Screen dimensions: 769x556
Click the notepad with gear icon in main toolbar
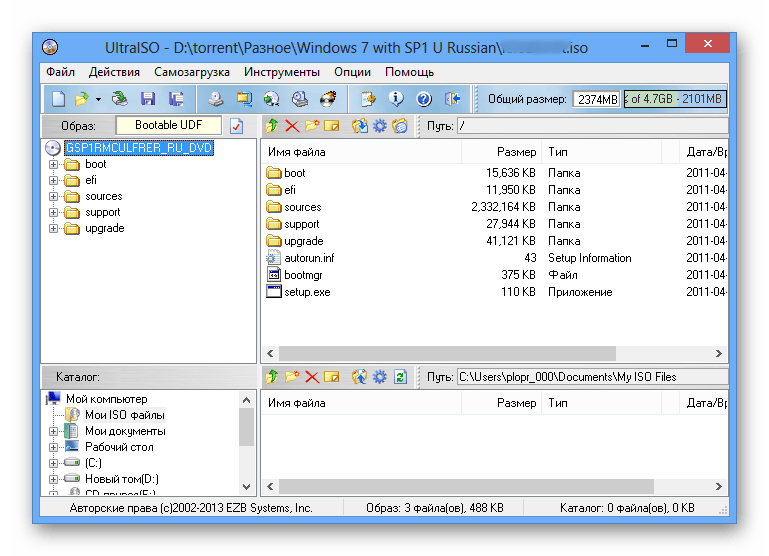[x=368, y=99]
